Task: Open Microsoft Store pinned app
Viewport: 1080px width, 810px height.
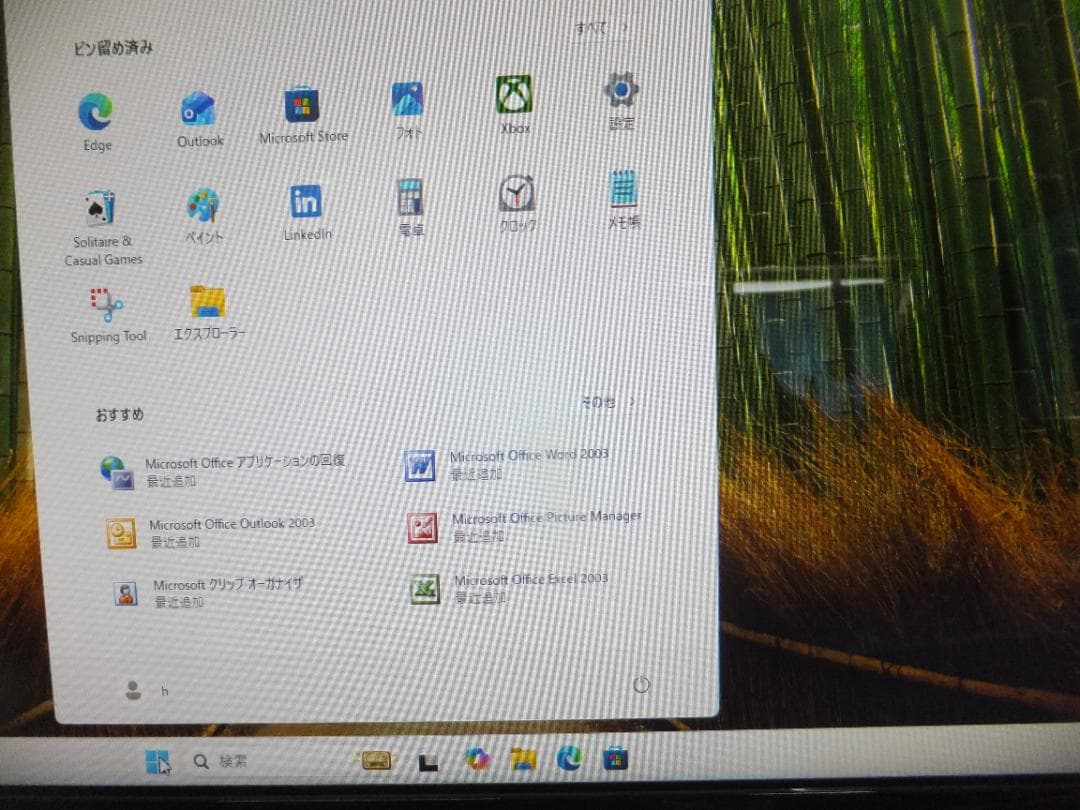Action: coord(303,114)
